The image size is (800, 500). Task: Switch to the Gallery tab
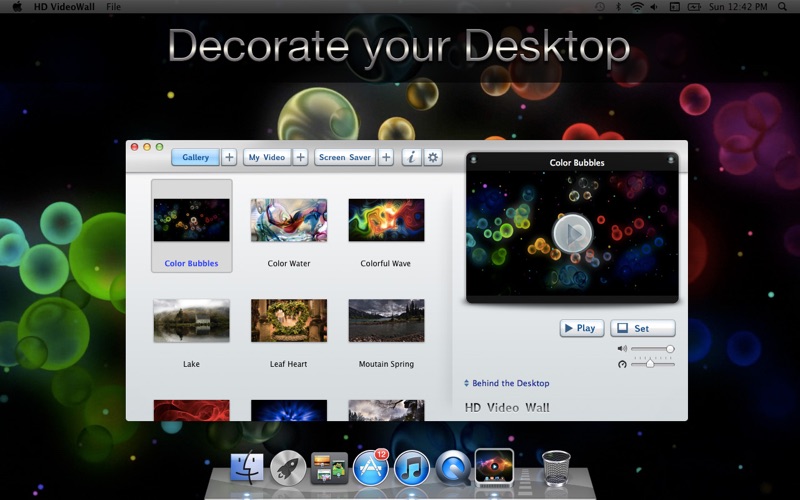(x=195, y=157)
